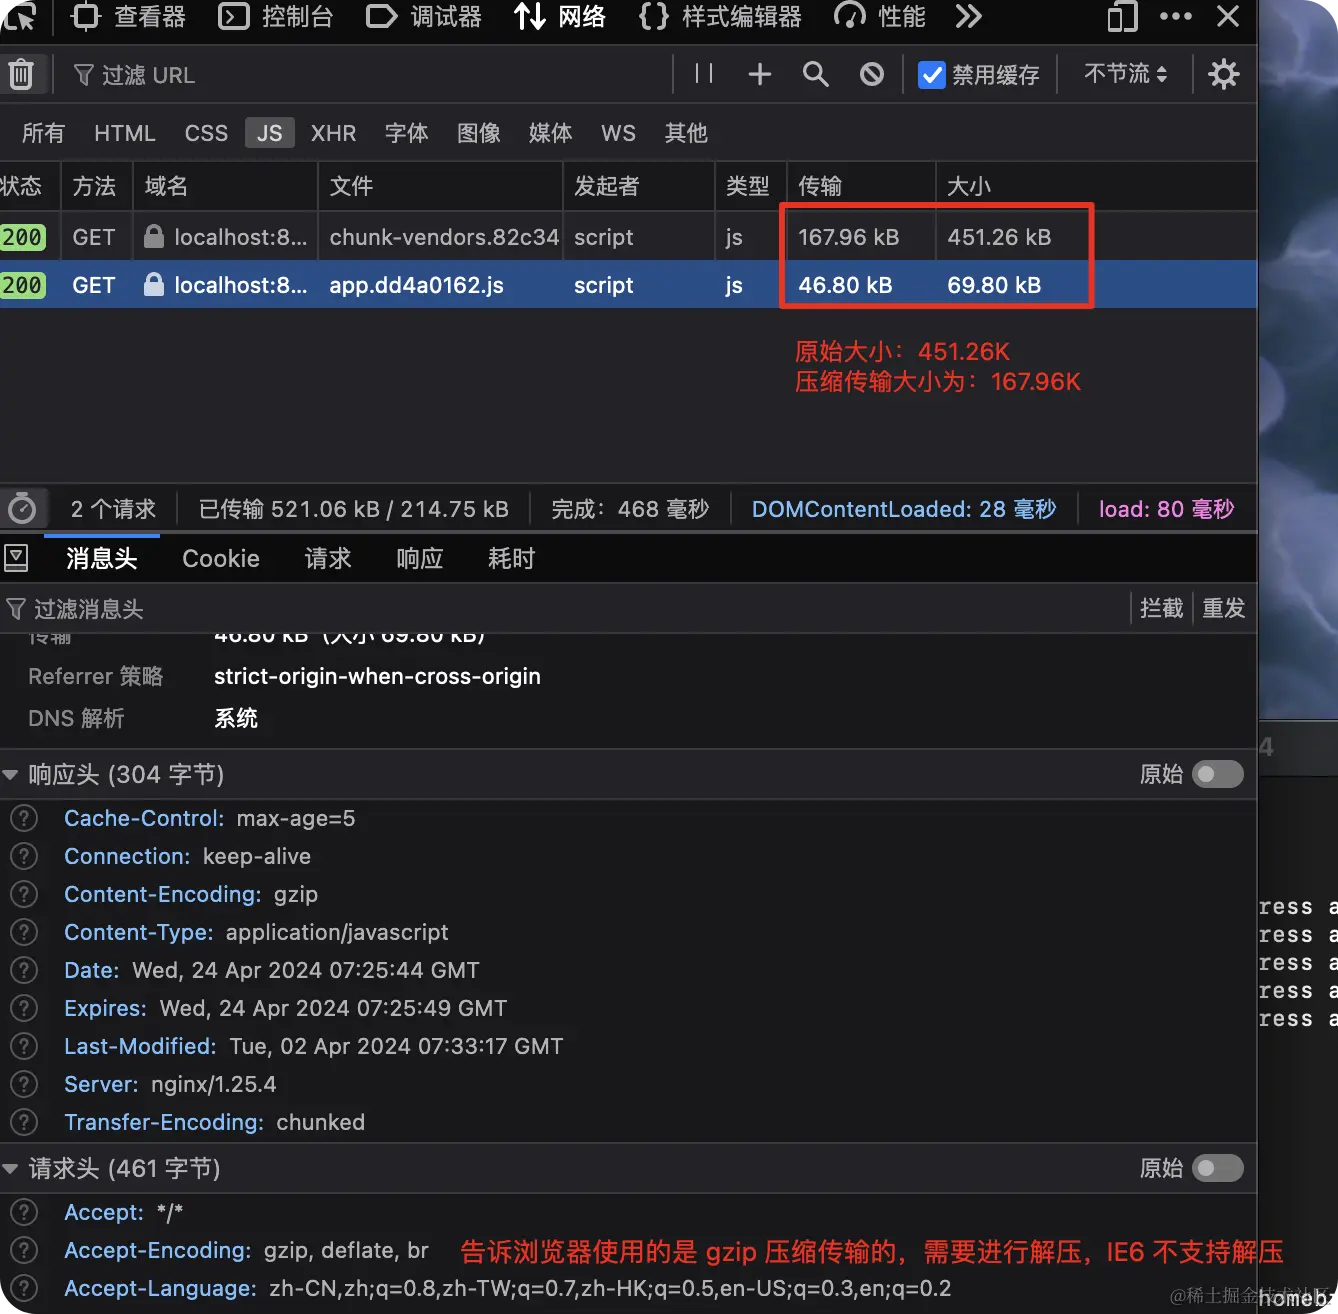This screenshot has width=1338, height=1314.
Task: Click the 拦截 intercept button
Action: point(1160,608)
